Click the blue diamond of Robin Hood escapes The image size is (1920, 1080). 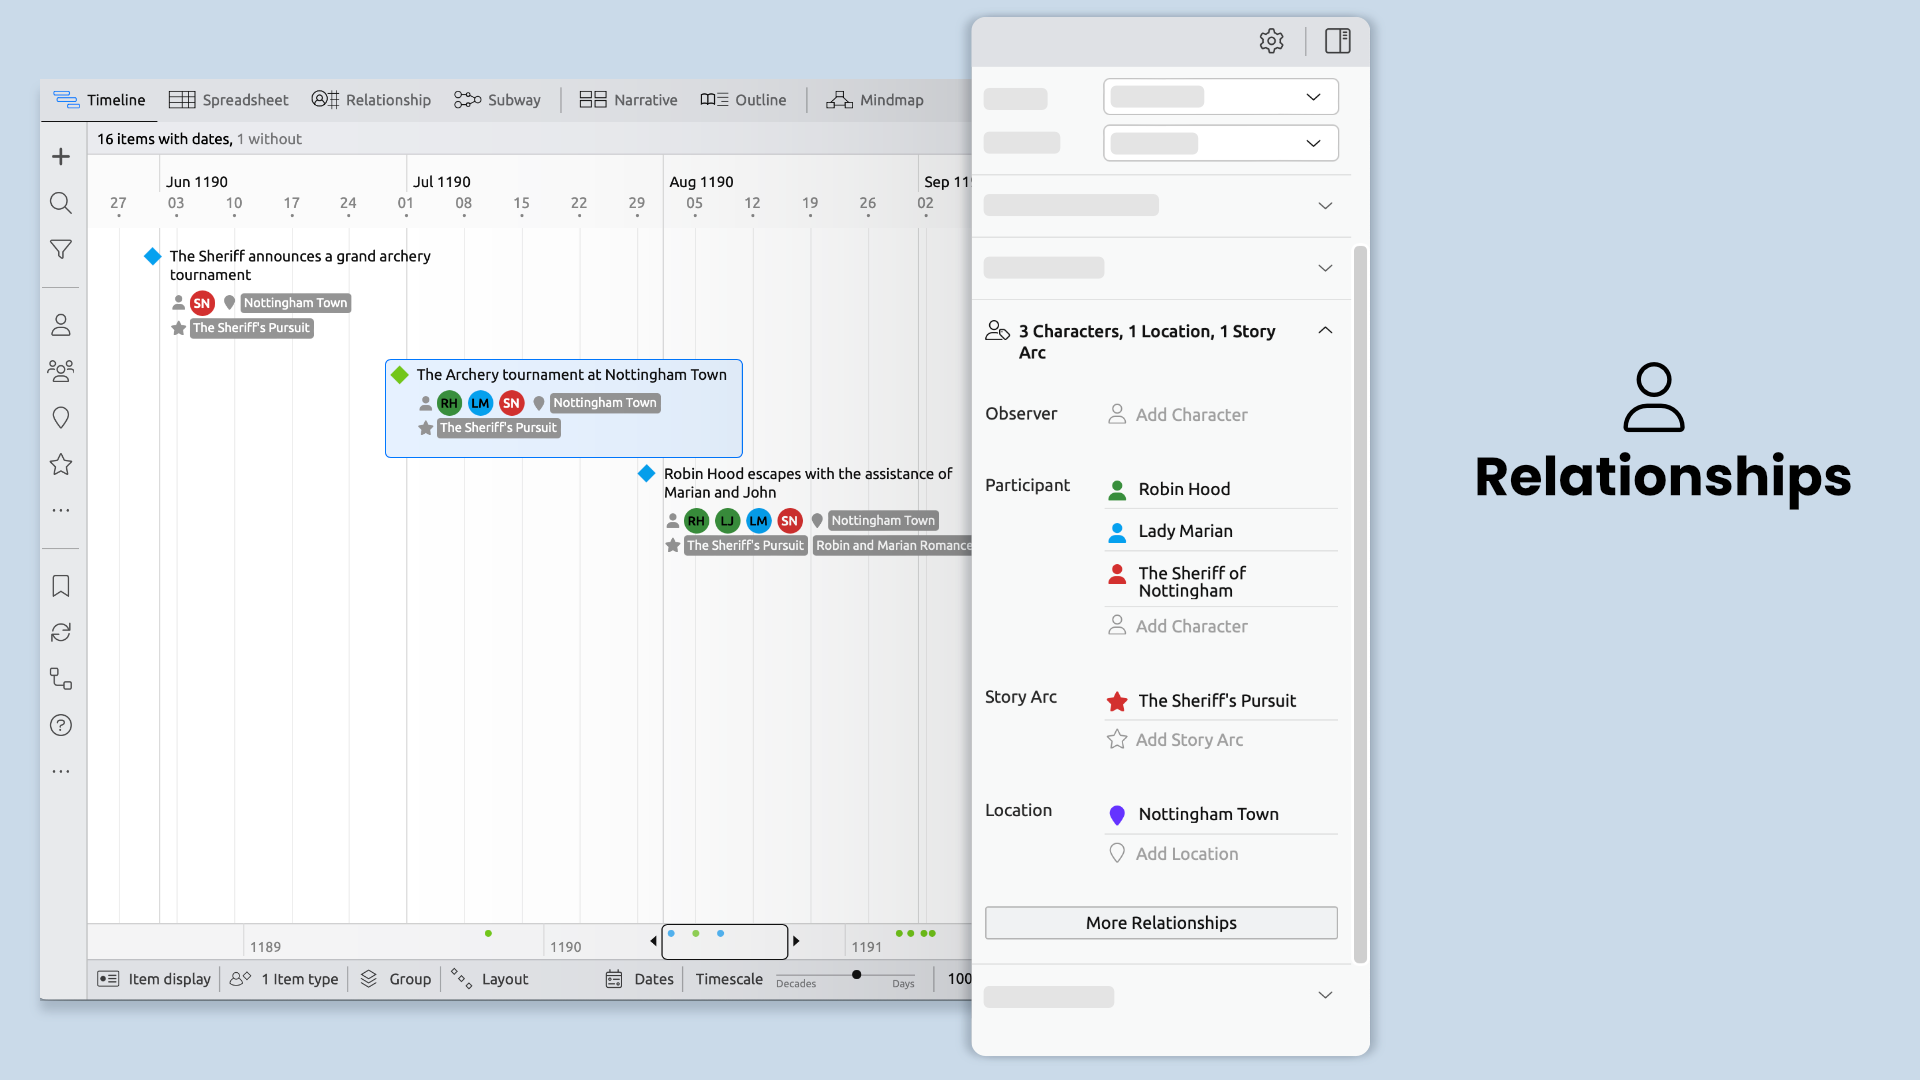(x=647, y=473)
